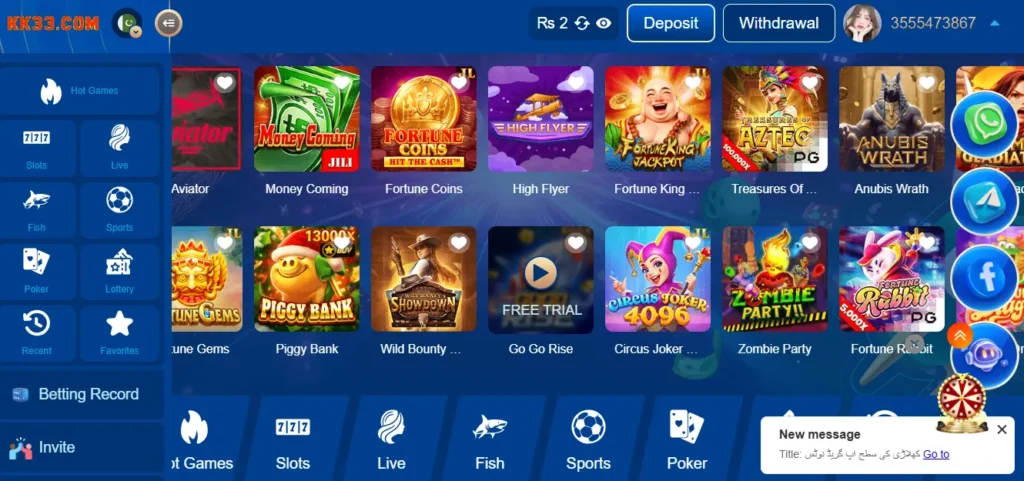Open the Fish category in the sidebar
This screenshot has height=481, width=1024.
pyautogui.click(x=37, y=210)
